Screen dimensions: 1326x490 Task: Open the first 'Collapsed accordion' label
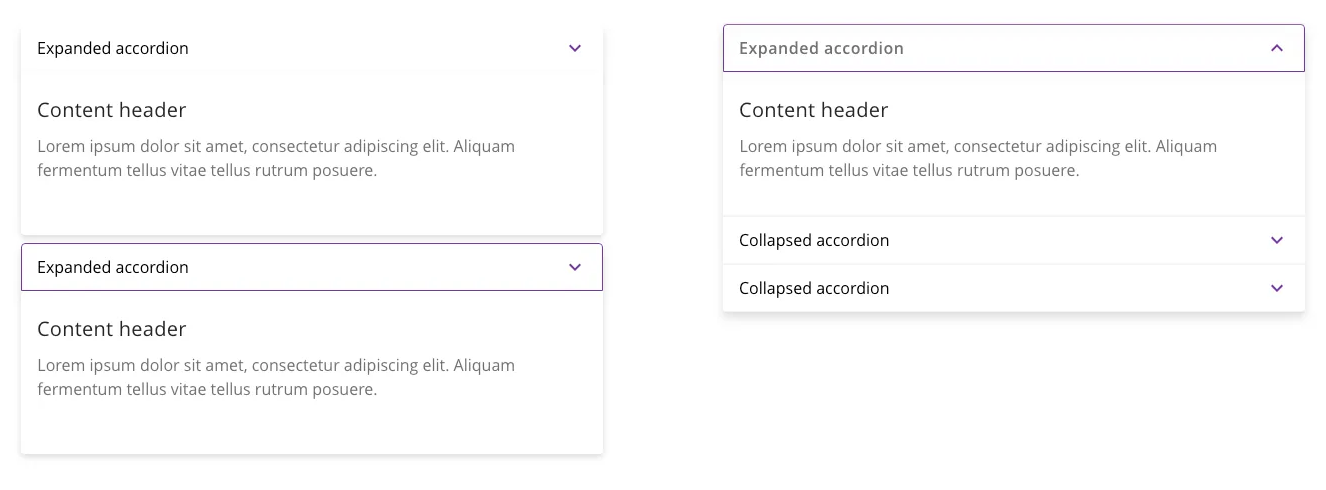click(x=814, y=240)
